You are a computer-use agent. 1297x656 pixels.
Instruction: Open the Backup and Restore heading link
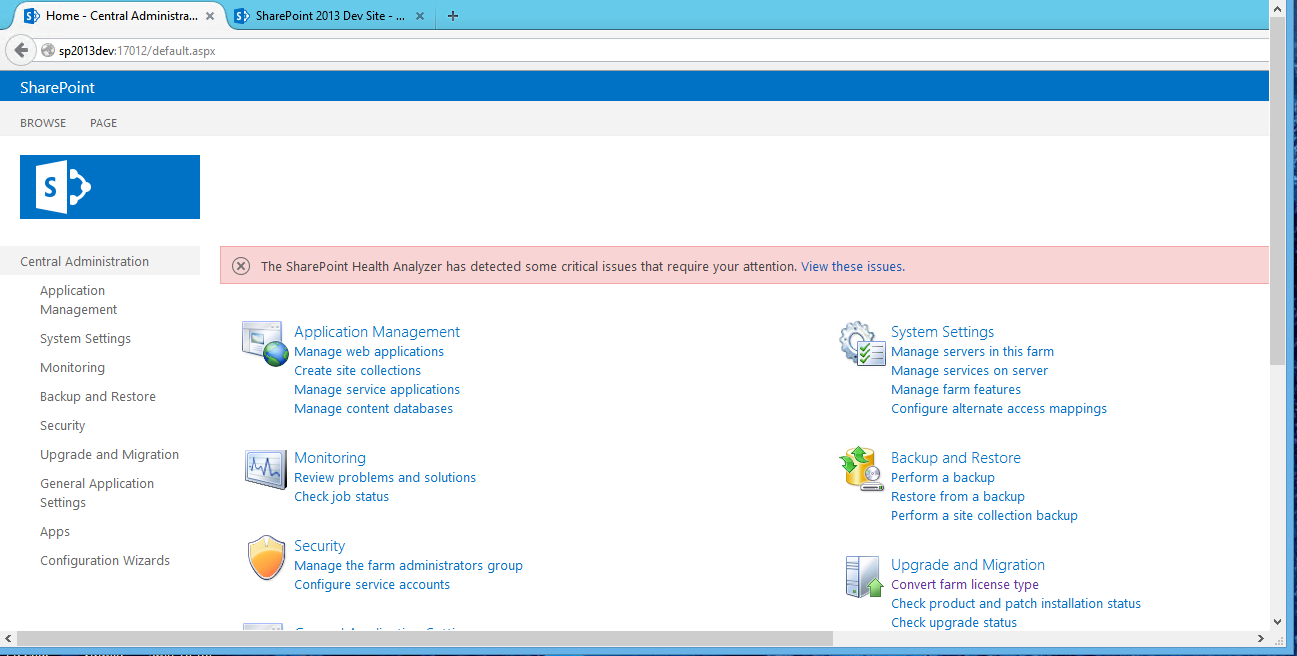point(956,458)
